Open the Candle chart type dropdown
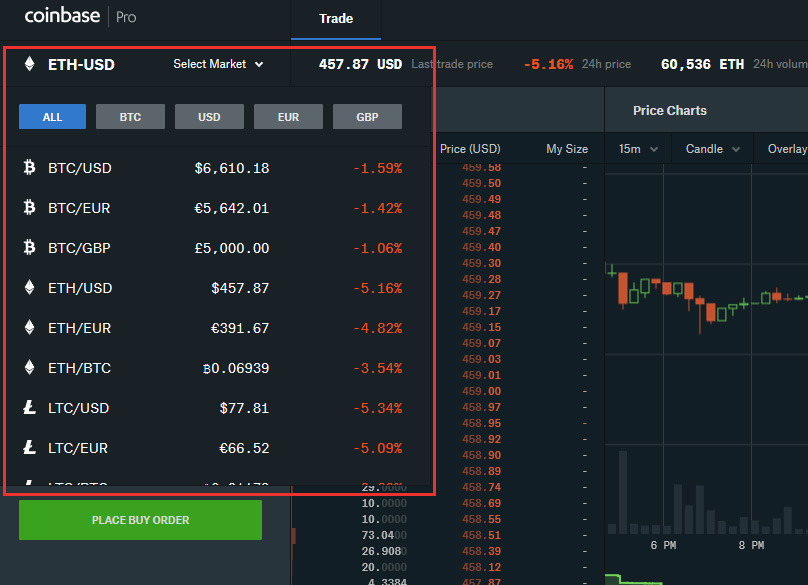Image resolution: width=808 pixels, height=585 pixels. [712, 149]
